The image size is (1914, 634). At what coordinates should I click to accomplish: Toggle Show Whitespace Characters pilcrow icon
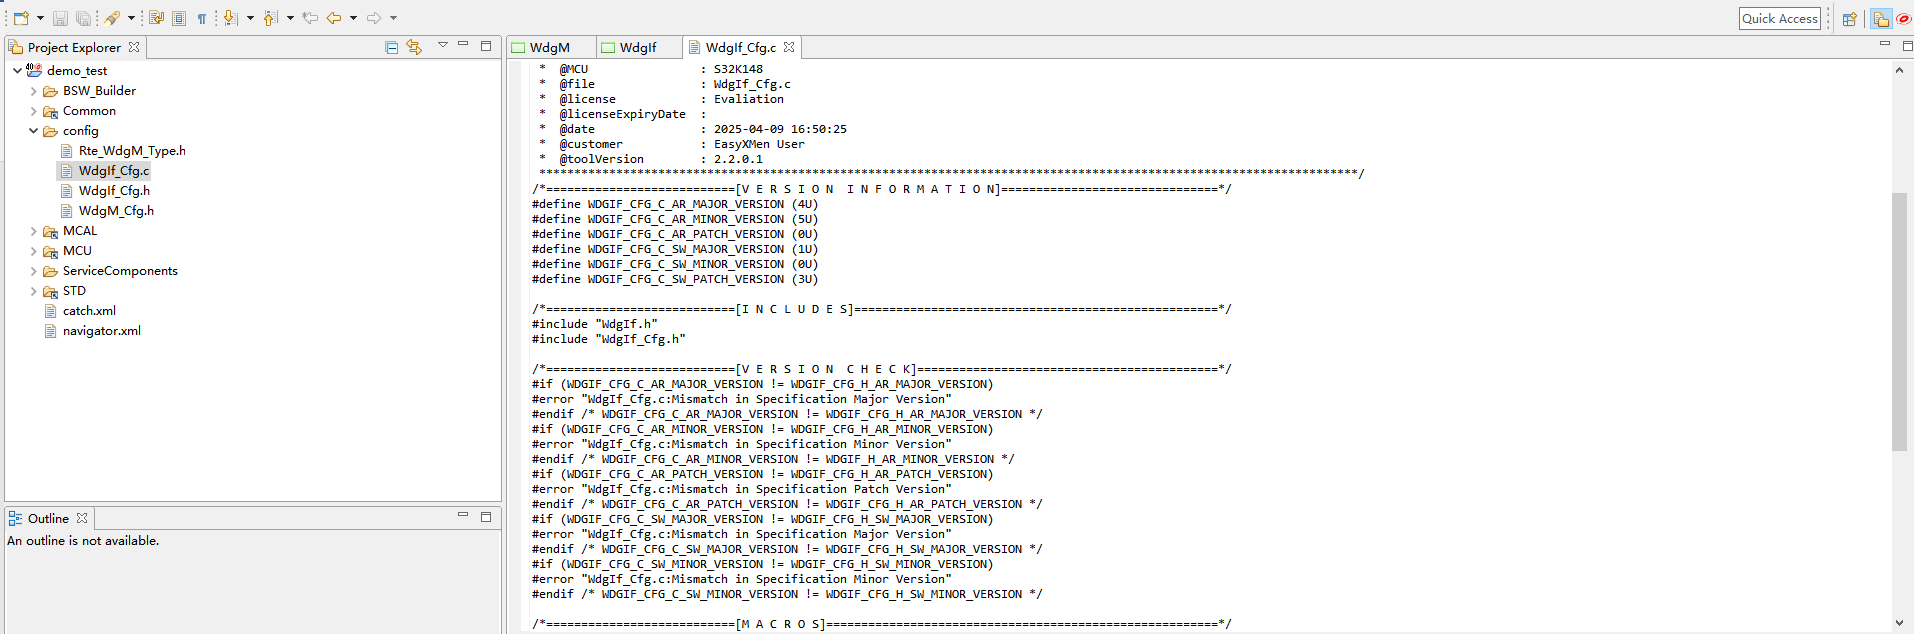[202, 18]
